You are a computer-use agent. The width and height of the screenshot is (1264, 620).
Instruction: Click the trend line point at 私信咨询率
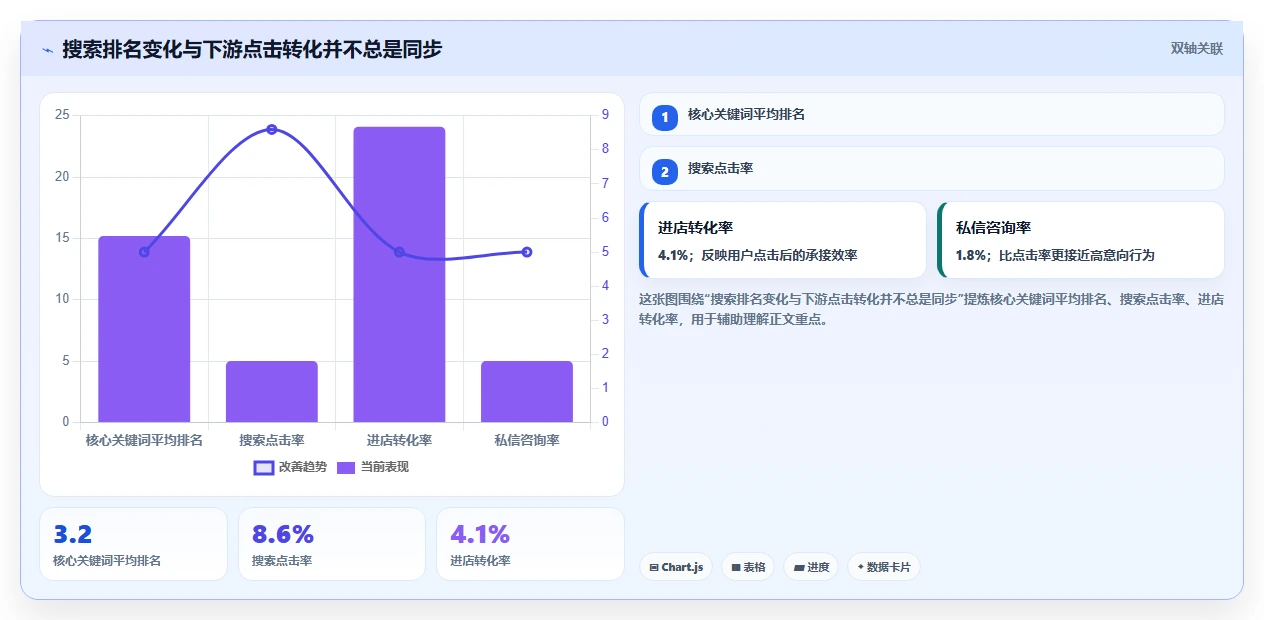pyautogui.click(x=527, y=252)
